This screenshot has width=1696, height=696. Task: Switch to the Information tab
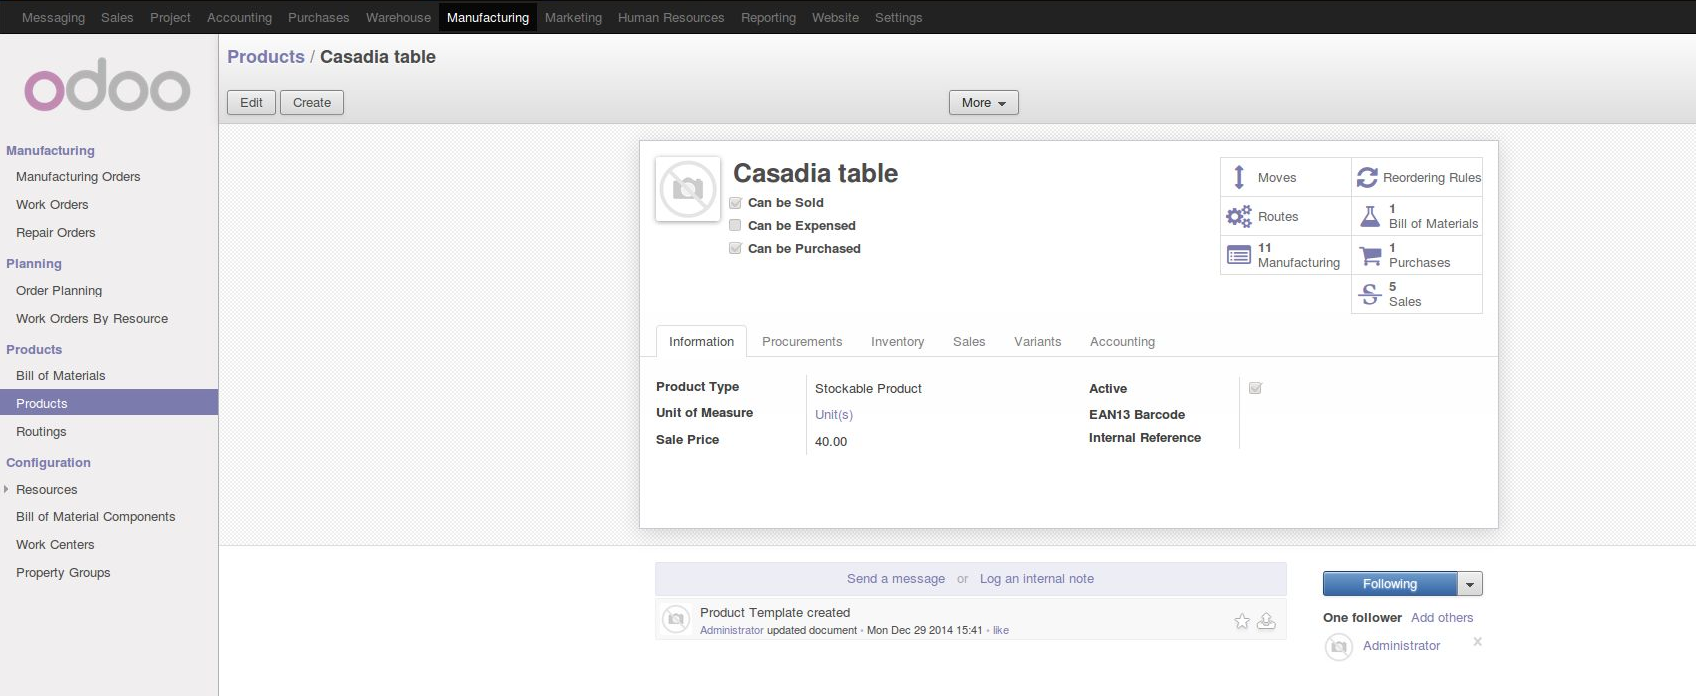[701, 342]
